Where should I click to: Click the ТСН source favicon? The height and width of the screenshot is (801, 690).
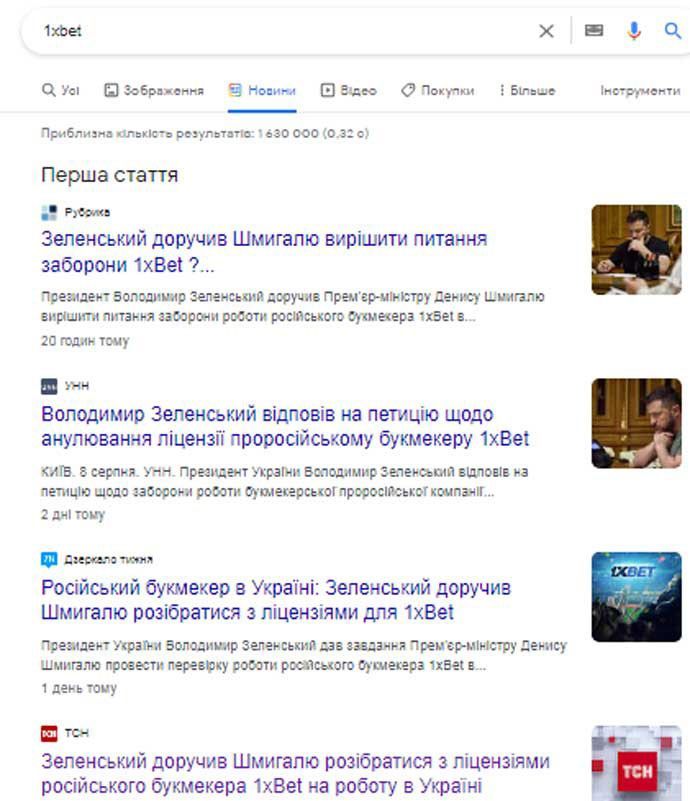(x=49, y=733)
